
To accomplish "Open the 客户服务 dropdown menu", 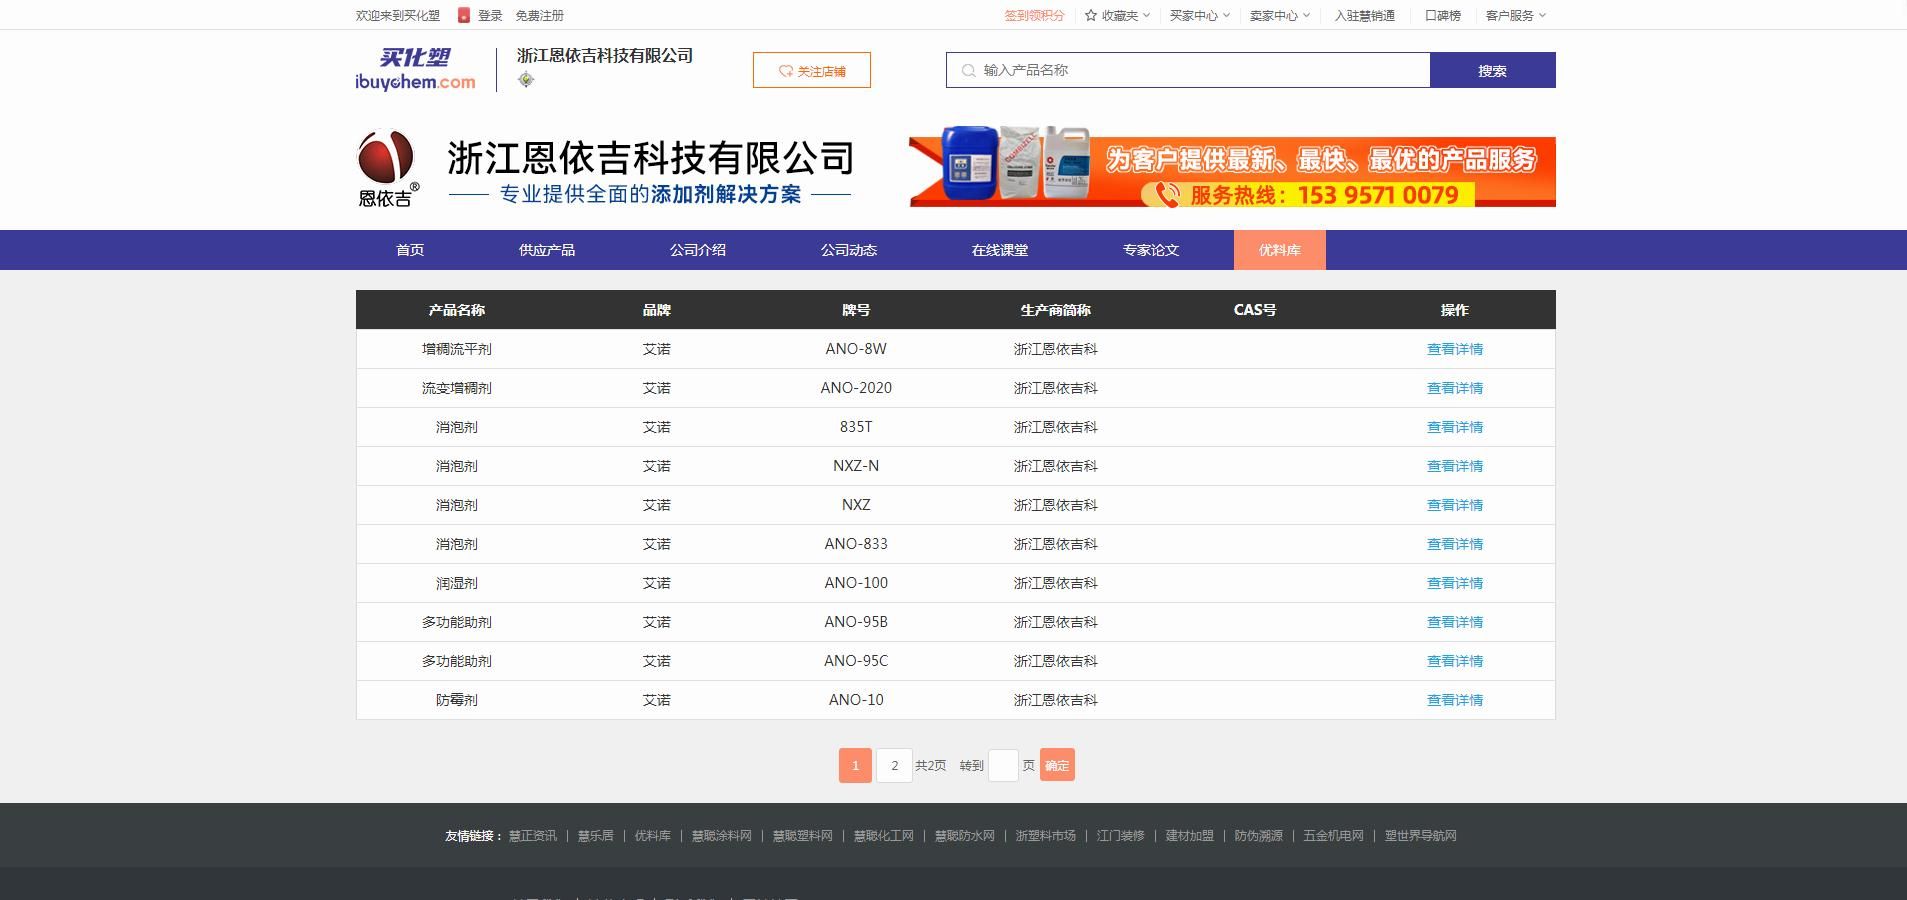I will [1508, 15].
